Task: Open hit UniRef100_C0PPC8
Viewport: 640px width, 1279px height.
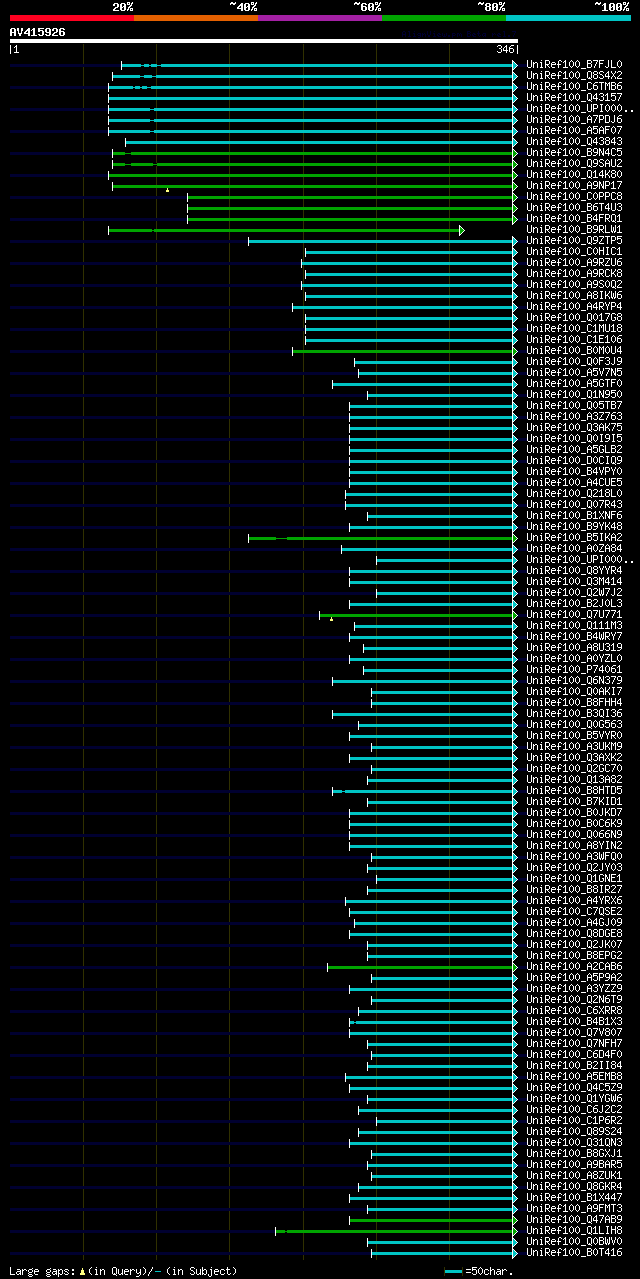Action: point(574,196)
